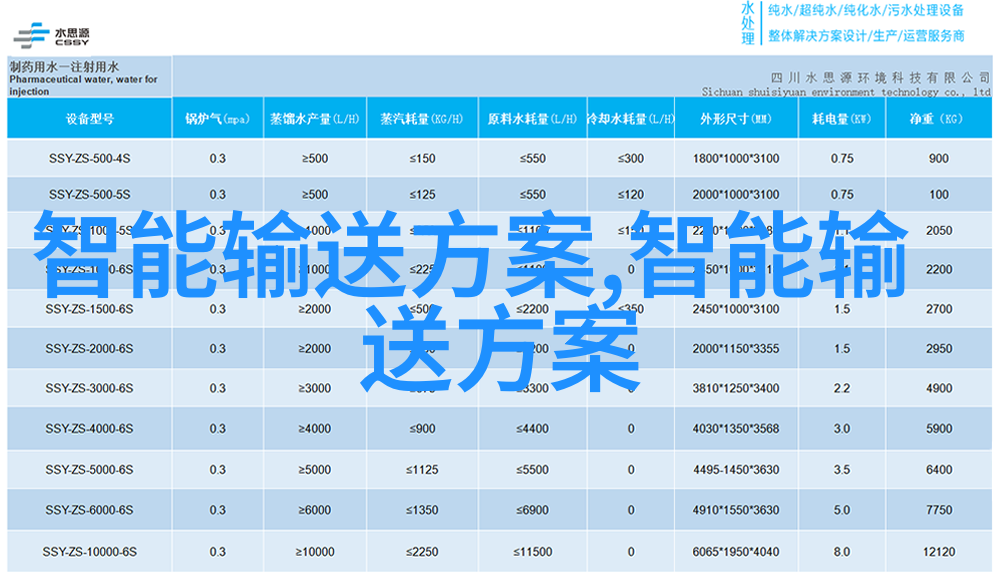
Task: Click the net weight 5900 cell
Action: pyautogui.click(x=939, y=429)
